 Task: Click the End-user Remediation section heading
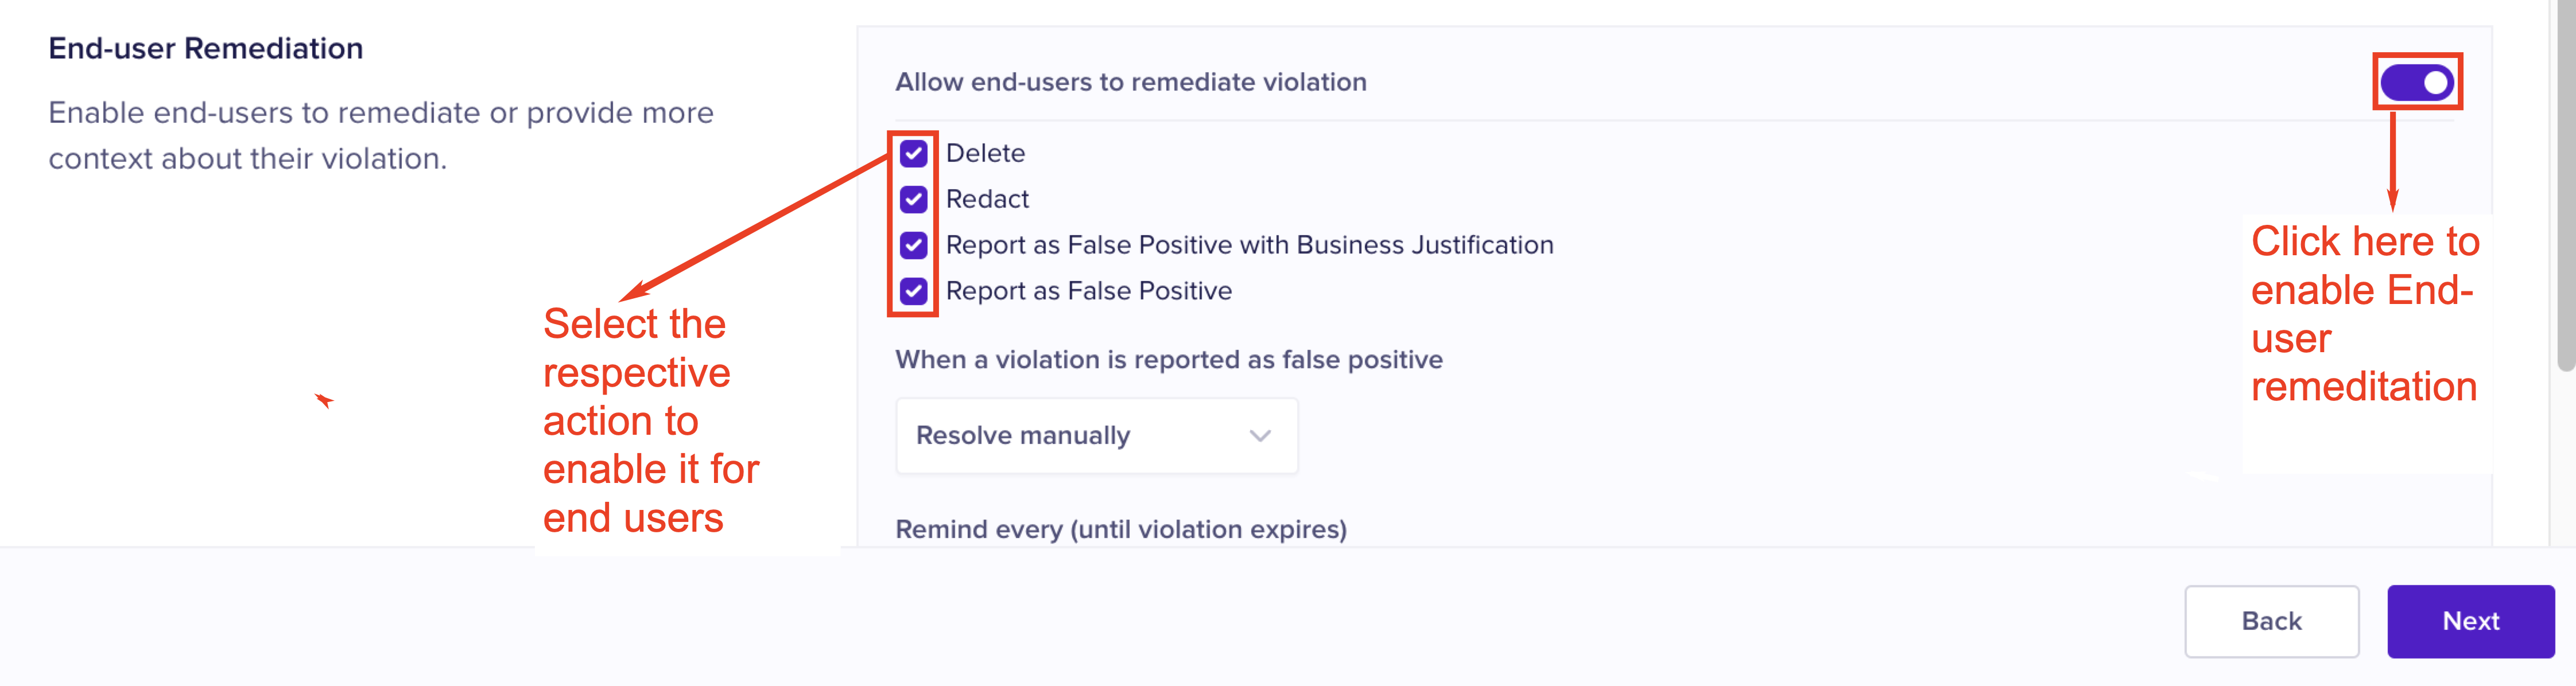pyautogui.click(x=206, y=48)
